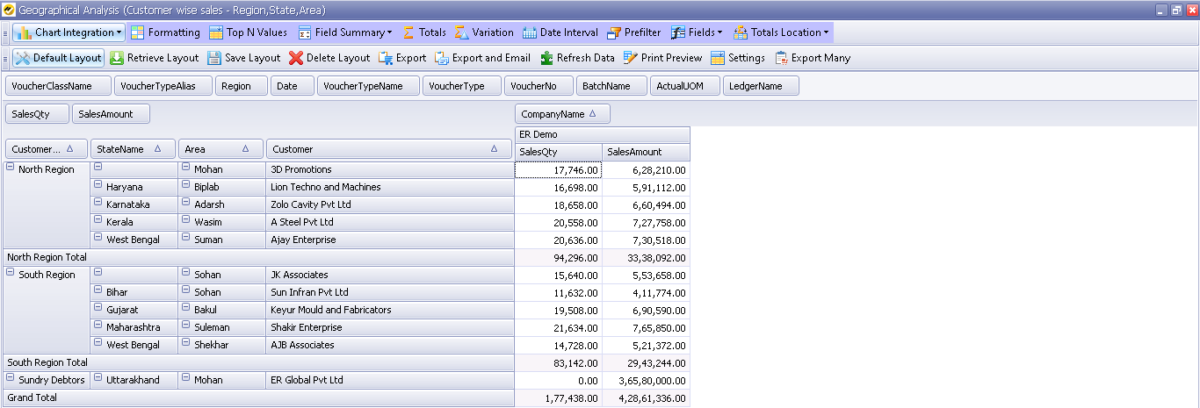This screenshot has width=1200, height=408.
Task: Open the Fields dropdown
Action: coord(697,33)
